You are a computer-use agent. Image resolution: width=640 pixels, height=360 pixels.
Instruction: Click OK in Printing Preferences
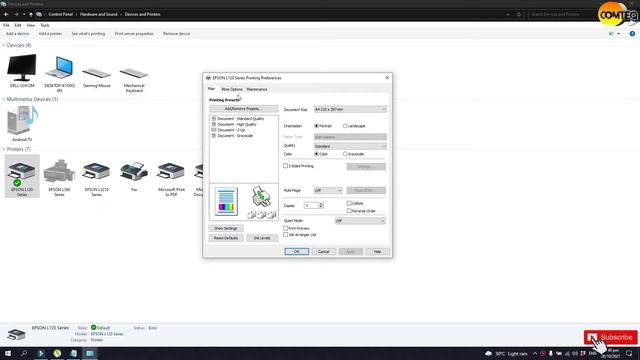tap(297, 251)
